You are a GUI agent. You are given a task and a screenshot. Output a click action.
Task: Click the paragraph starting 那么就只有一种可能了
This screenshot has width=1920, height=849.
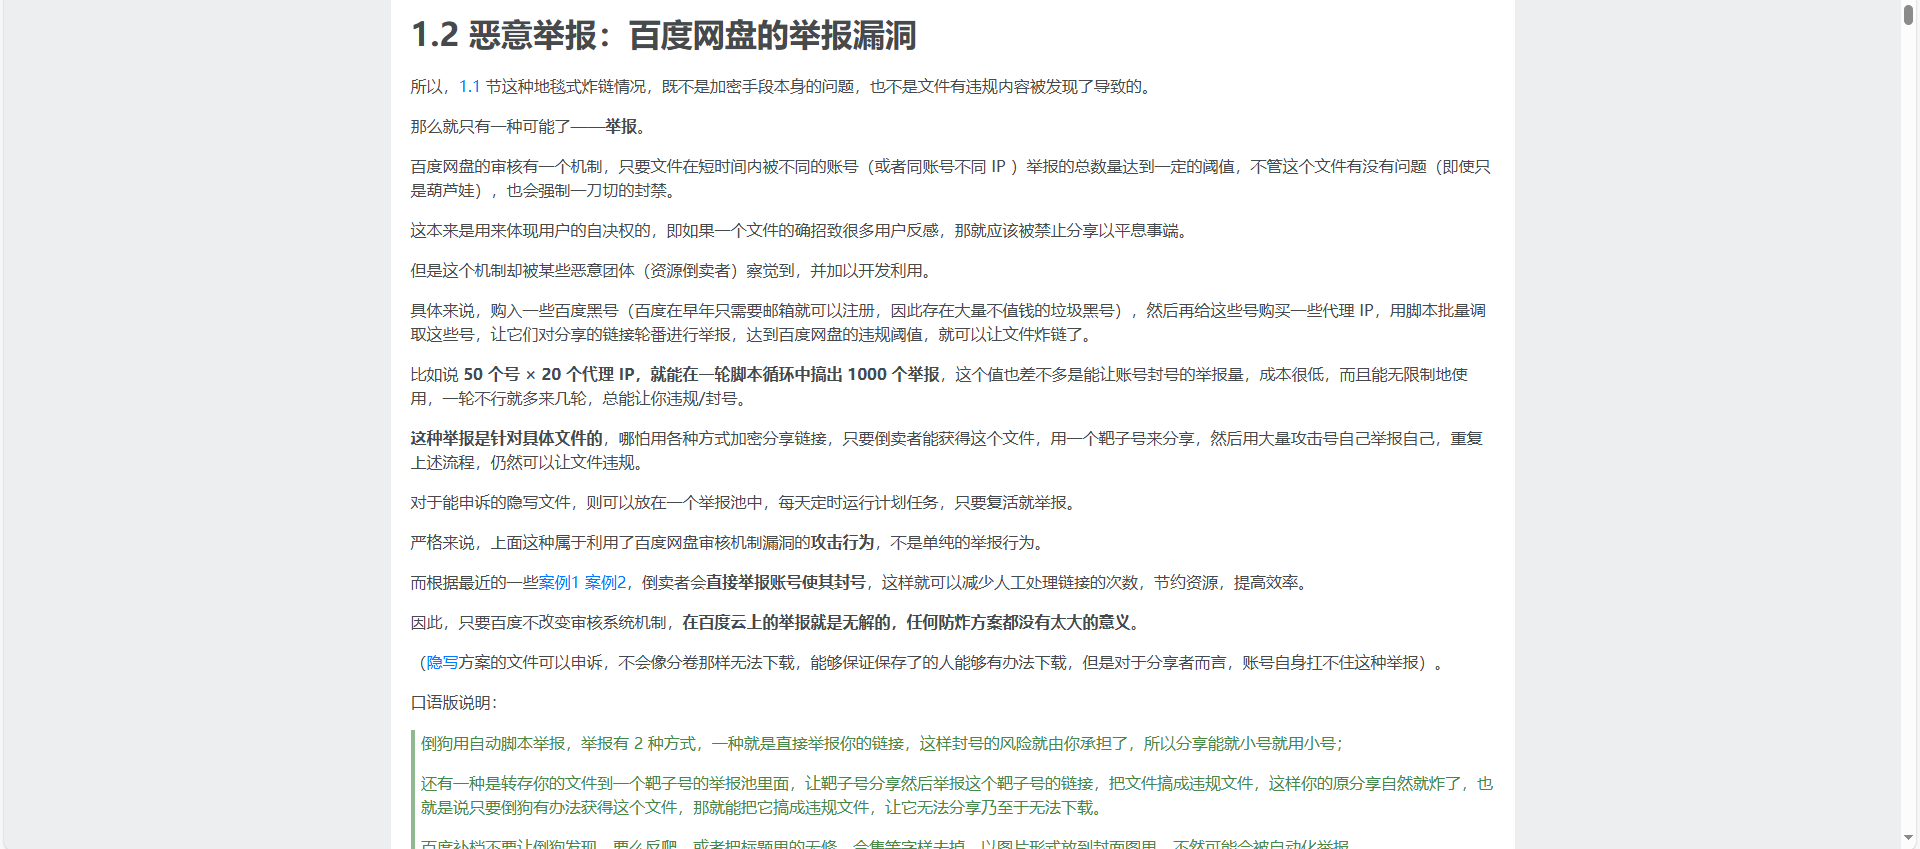[531, 127]
